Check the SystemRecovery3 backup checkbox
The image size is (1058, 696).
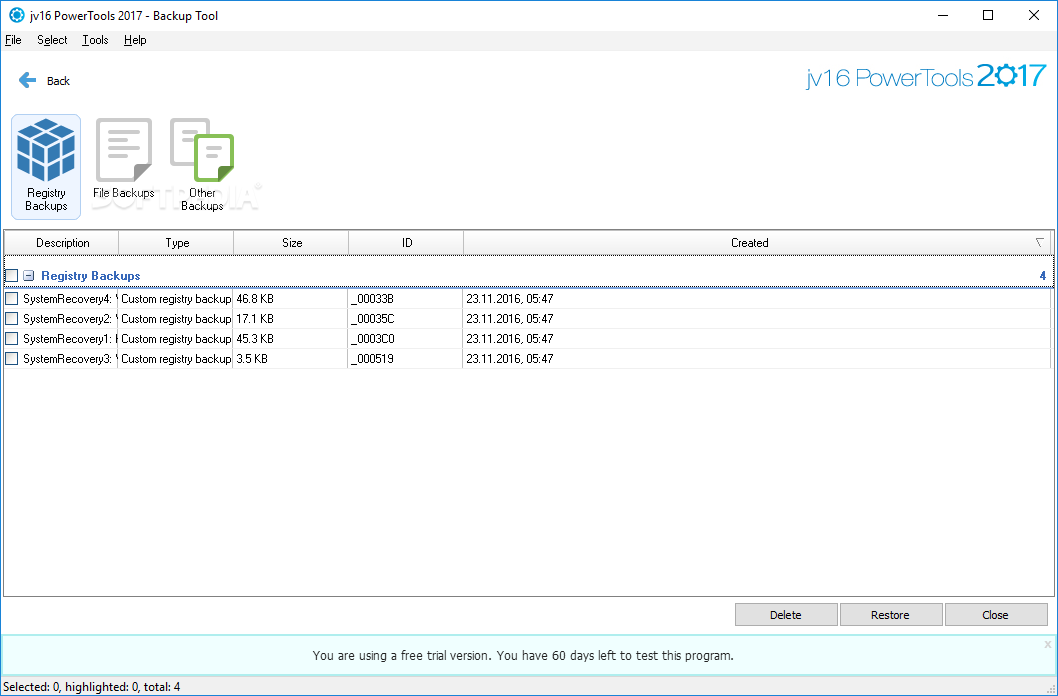(x=11, y=359)
